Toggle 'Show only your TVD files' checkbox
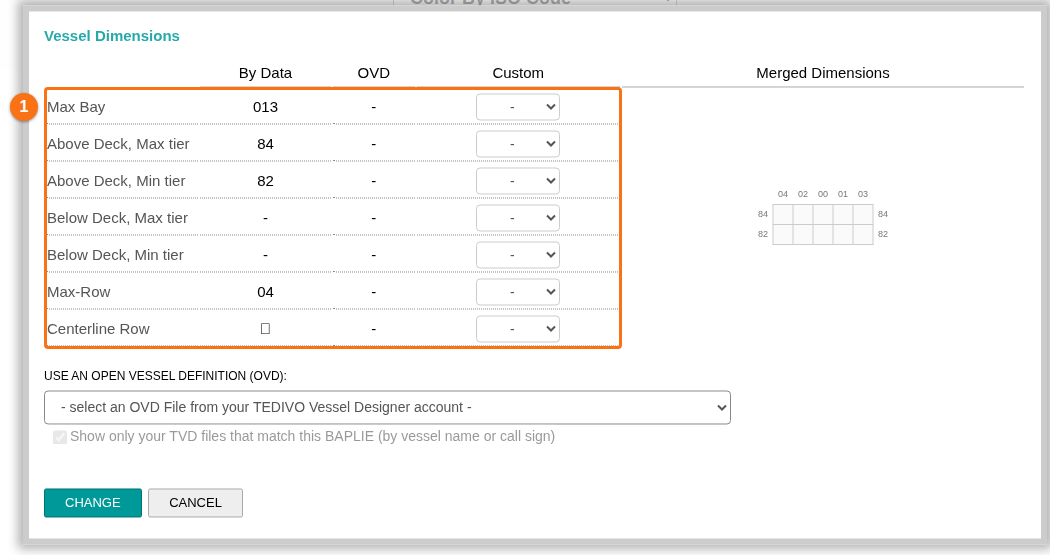This screenshot has height=555, width=1050. pyautogui.click(x=60, y=437)
